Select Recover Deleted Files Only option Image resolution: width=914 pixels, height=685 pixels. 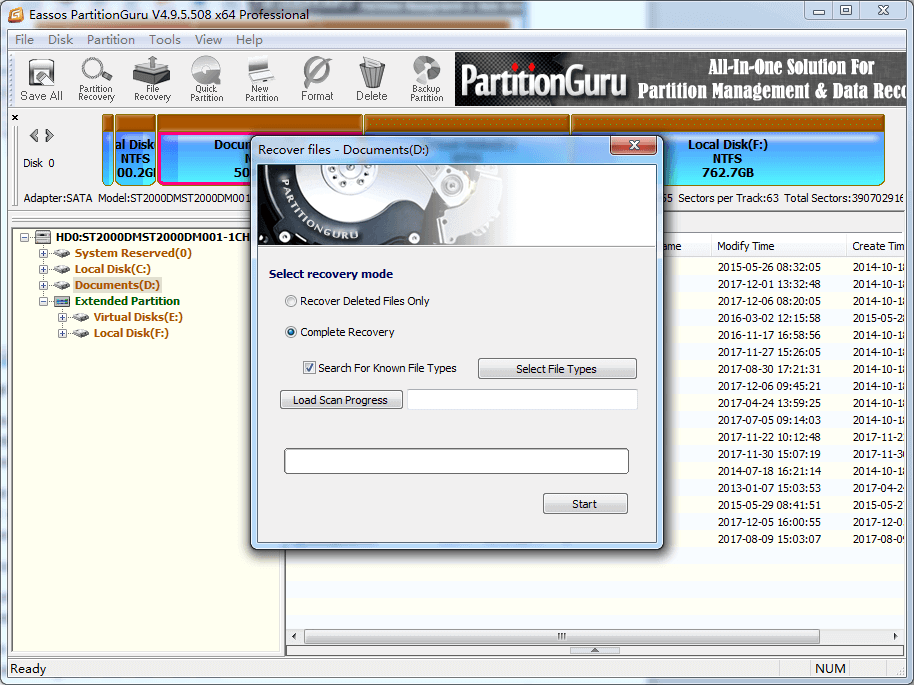click(291, 301)
